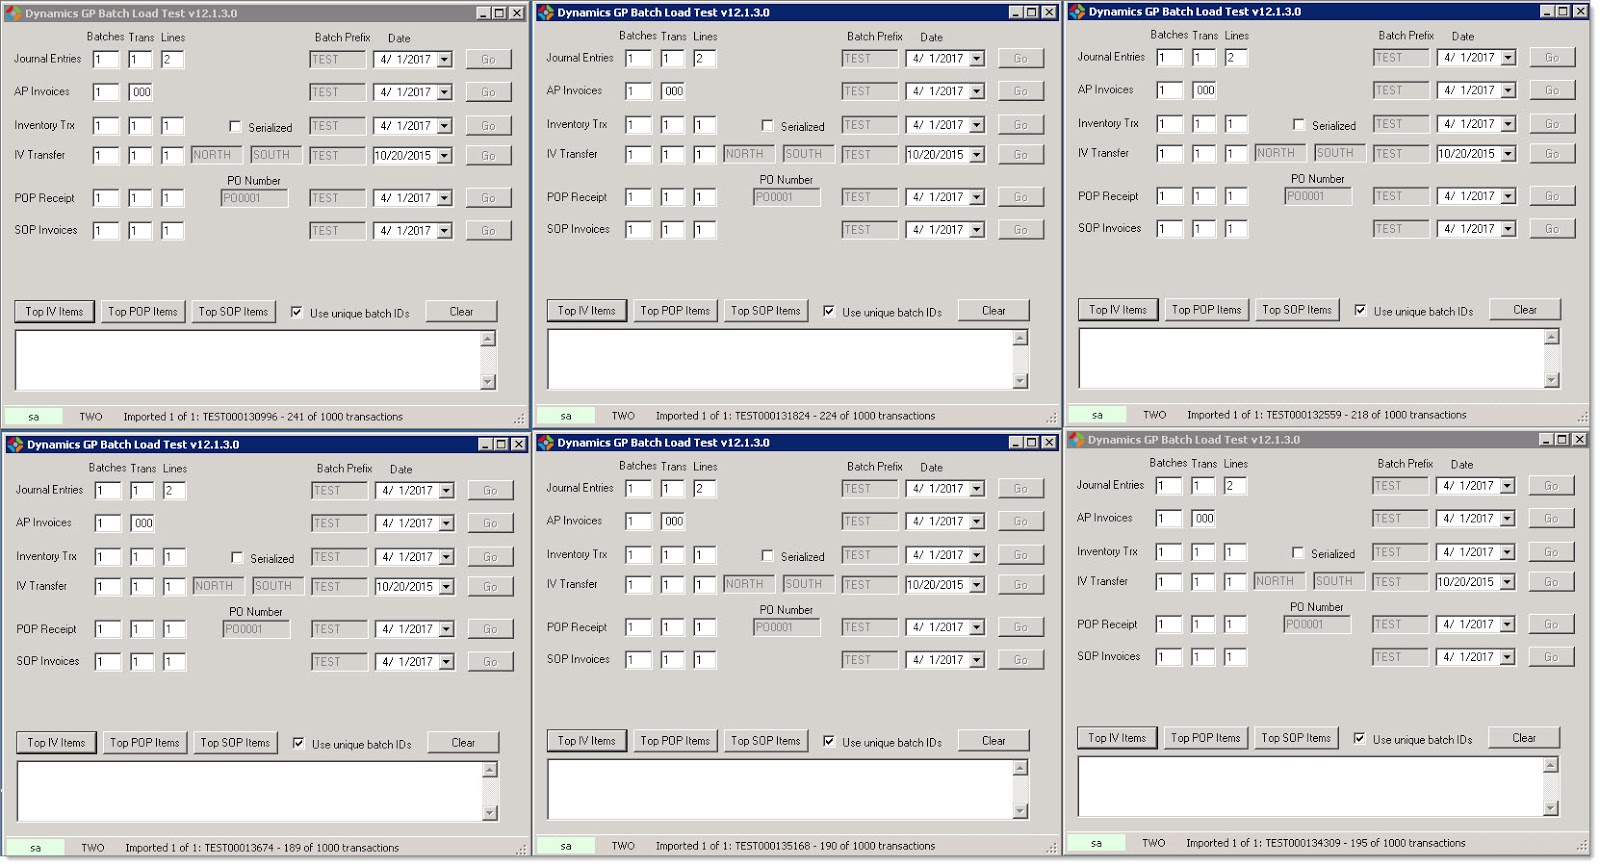The image size is (1600, 866).
Task: Click log scrollbar up arrow in 224-transactions window
Action: 1020,338
